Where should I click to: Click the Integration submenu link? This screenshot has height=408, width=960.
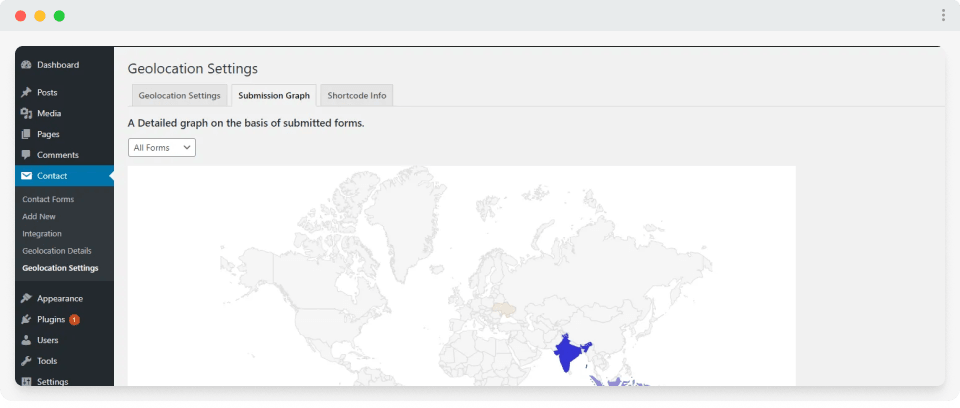(x=42, y=233)
